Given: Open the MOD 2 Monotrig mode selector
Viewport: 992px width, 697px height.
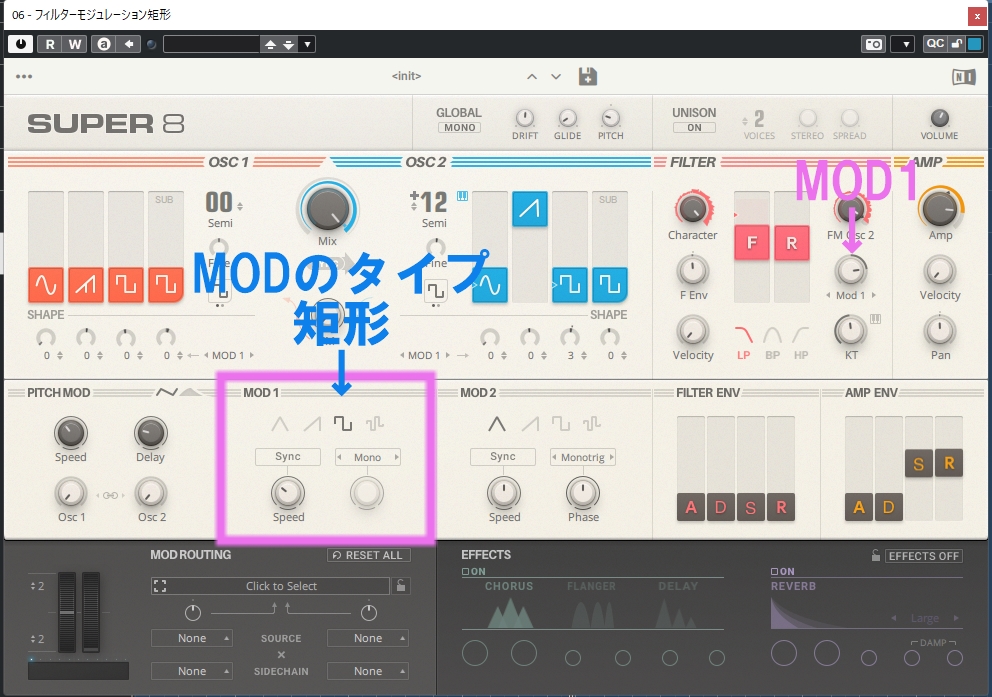Looking at the screenshot, I should [x=583, y=457].
